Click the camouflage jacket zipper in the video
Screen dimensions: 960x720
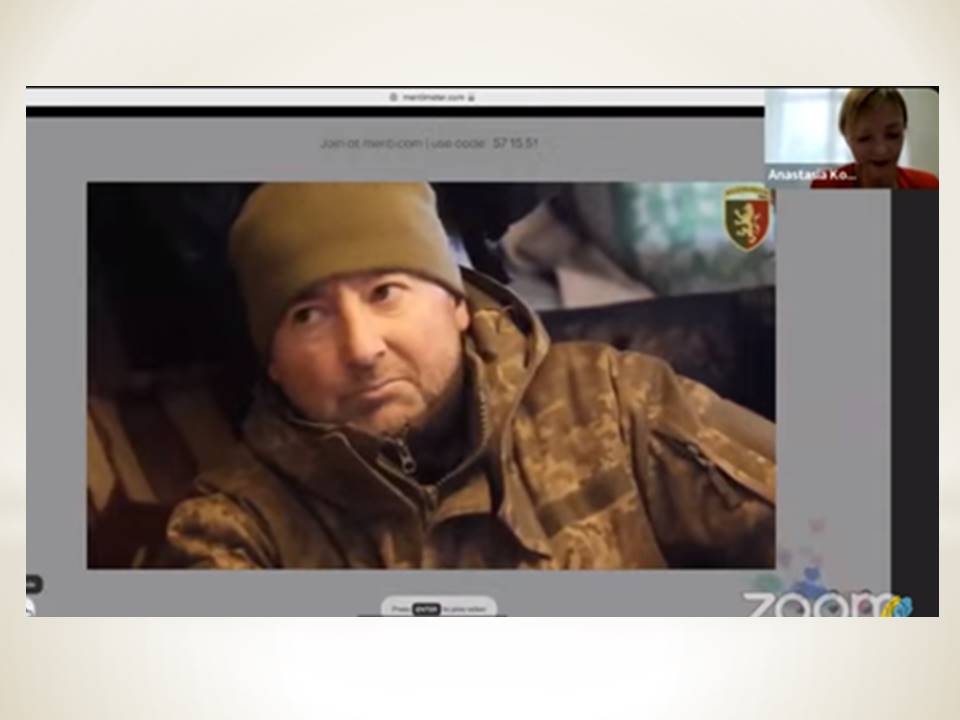(407, 458)
